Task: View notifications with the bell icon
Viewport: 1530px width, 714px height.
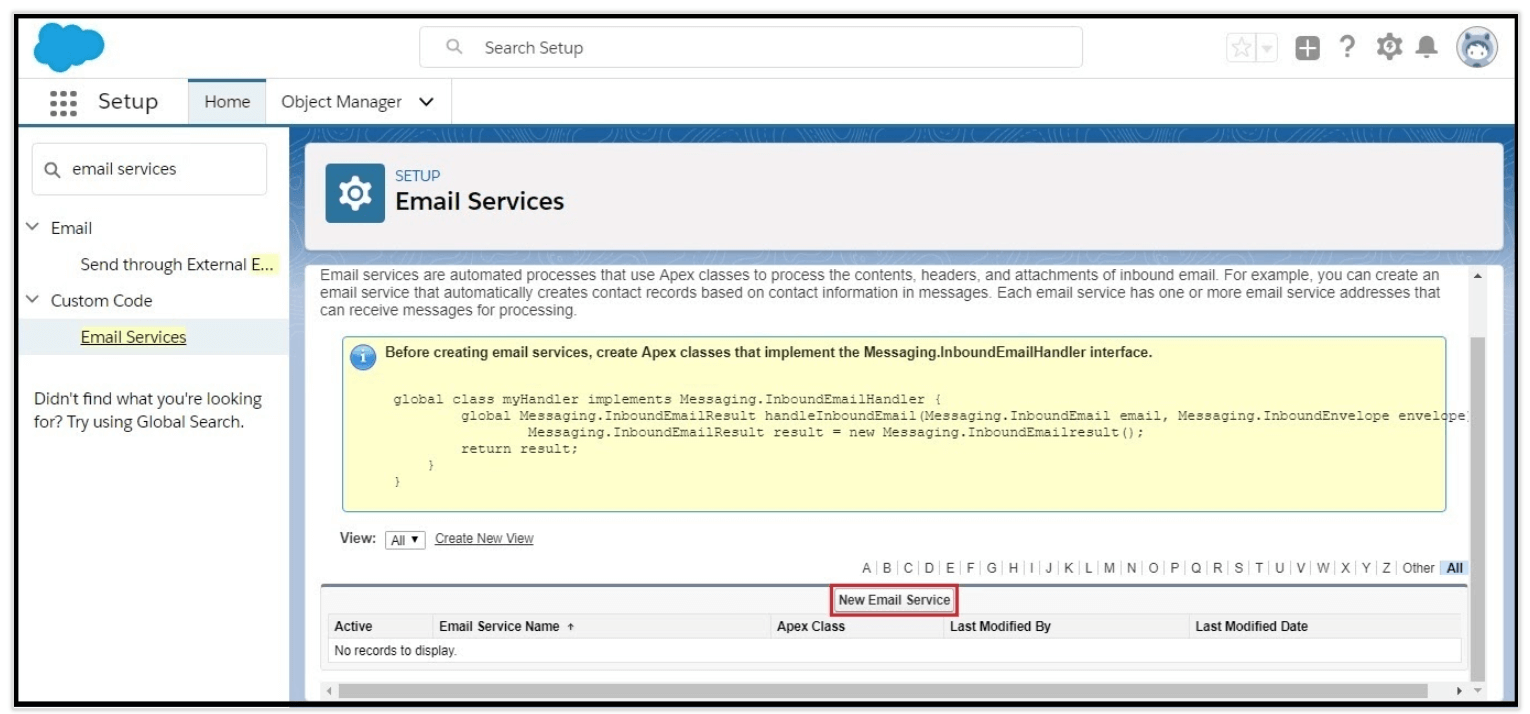Action: (1428, 44)
